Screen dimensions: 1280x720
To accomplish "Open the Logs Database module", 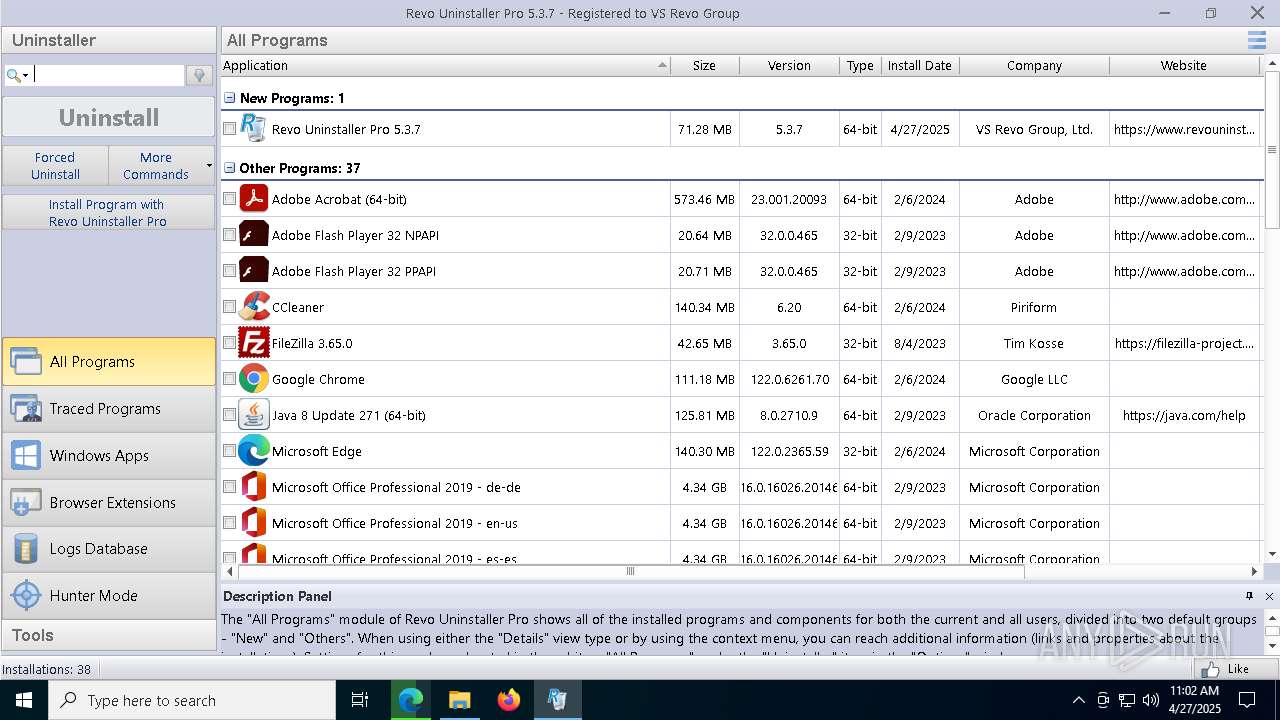I will [x=108, y=548].
